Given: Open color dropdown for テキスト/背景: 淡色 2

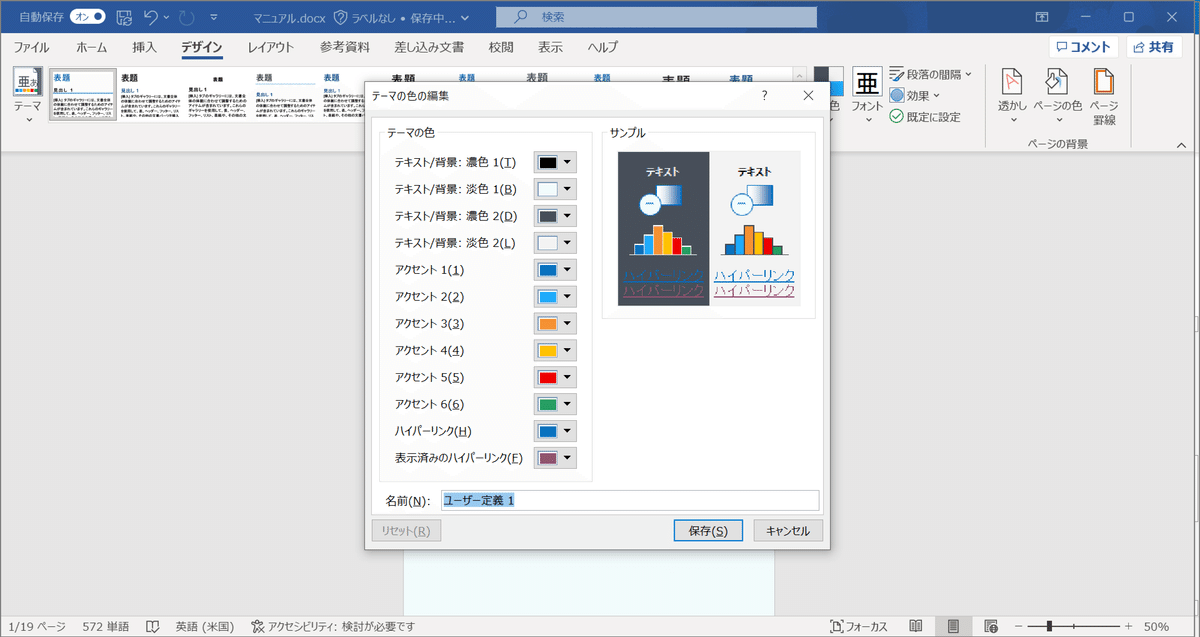Looking at the screenshot, I should [555, 243].
